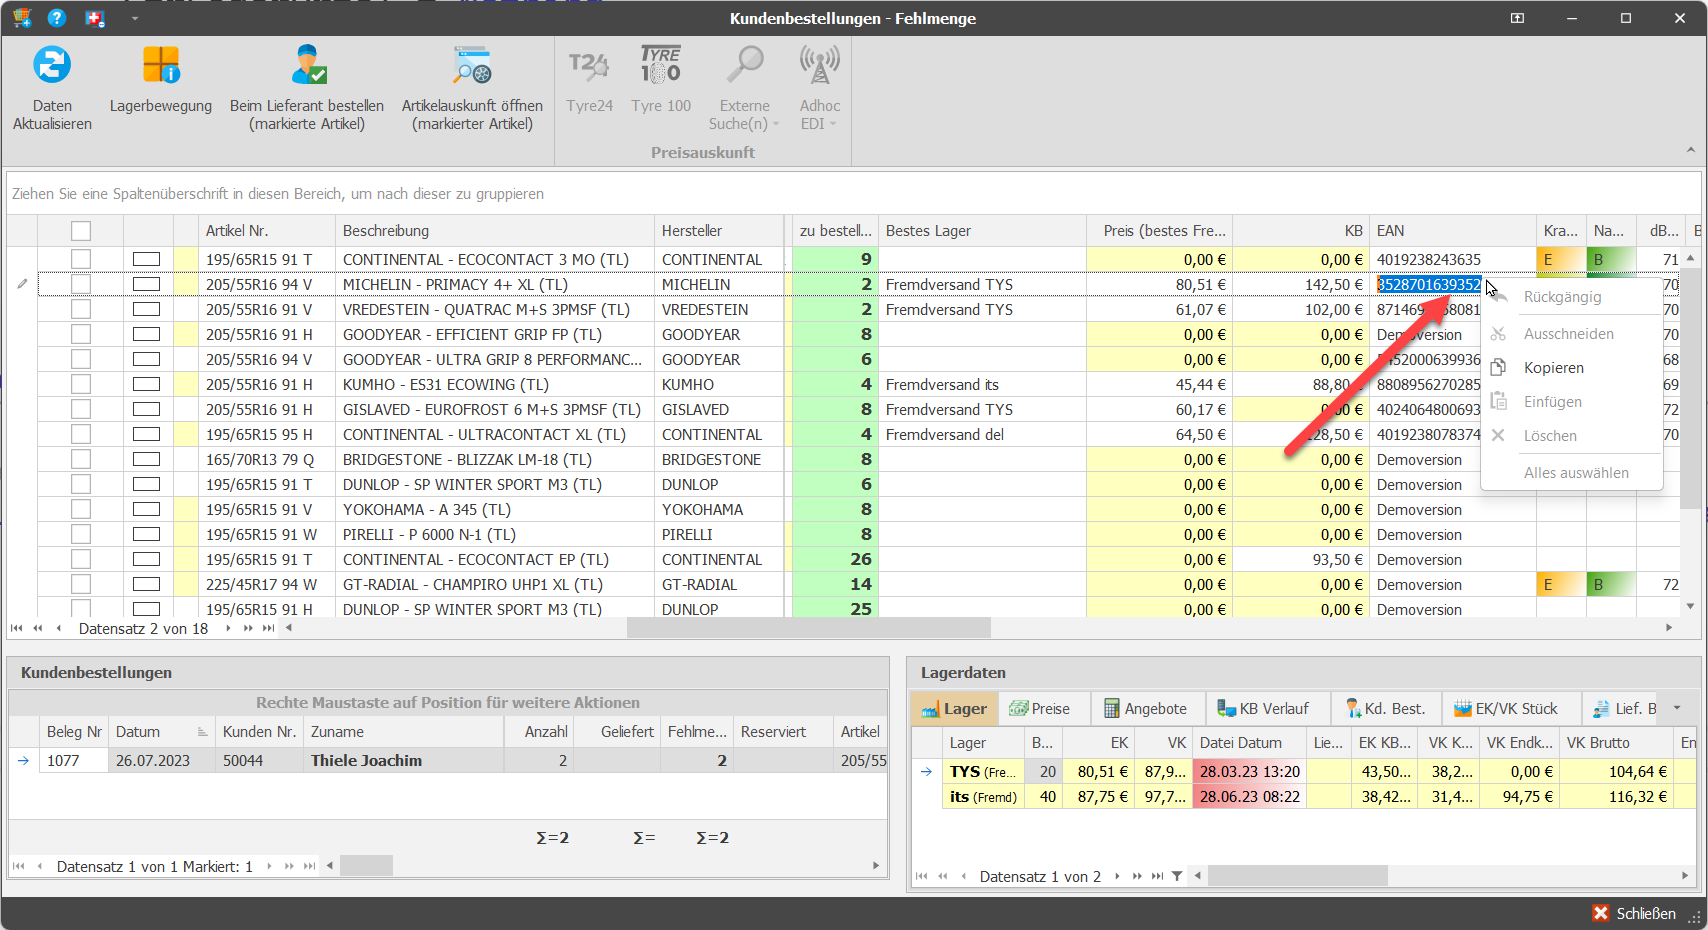Click the Löschen X icon in context menu
The height and width of the screenshot is (930, 1708).
click(1498, 435)
